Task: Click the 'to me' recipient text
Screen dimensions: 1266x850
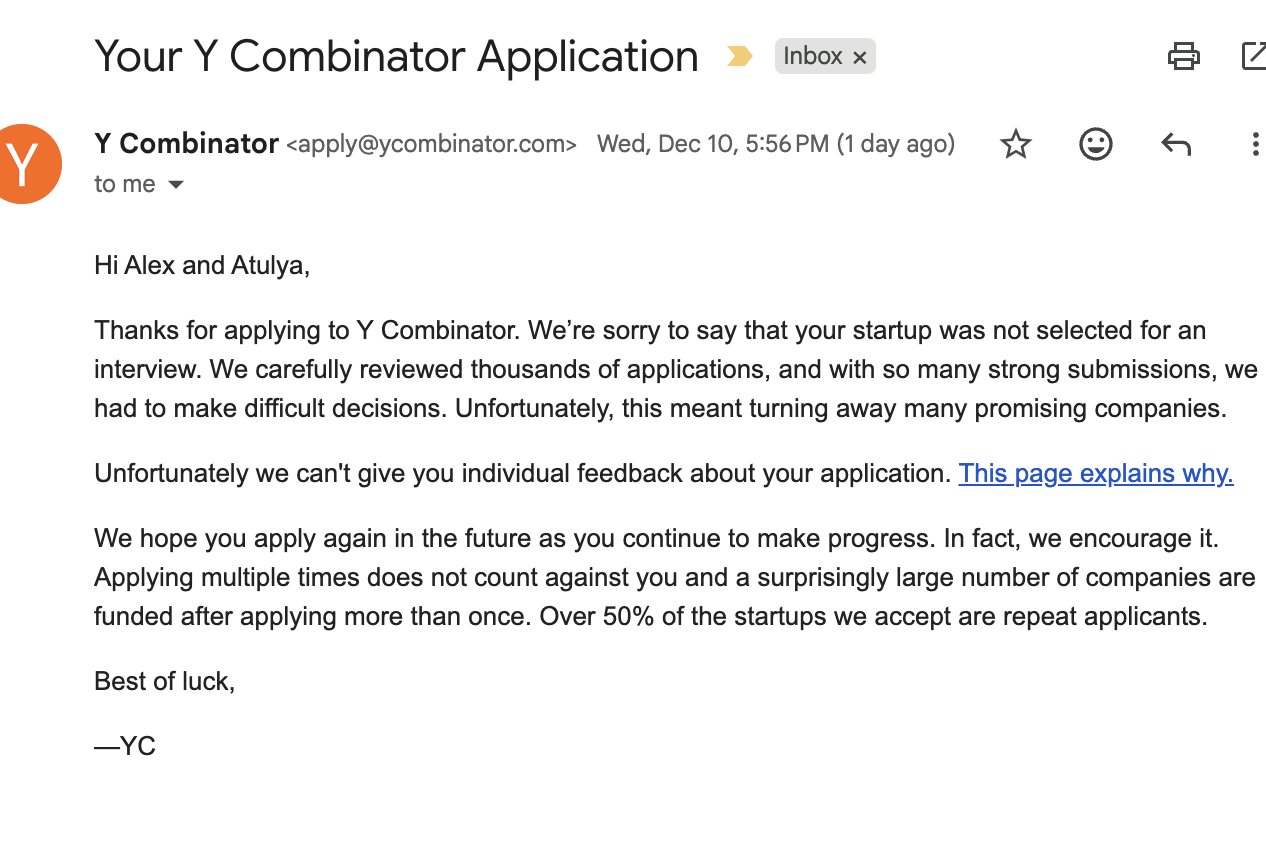Action: [x=124, y=184]
